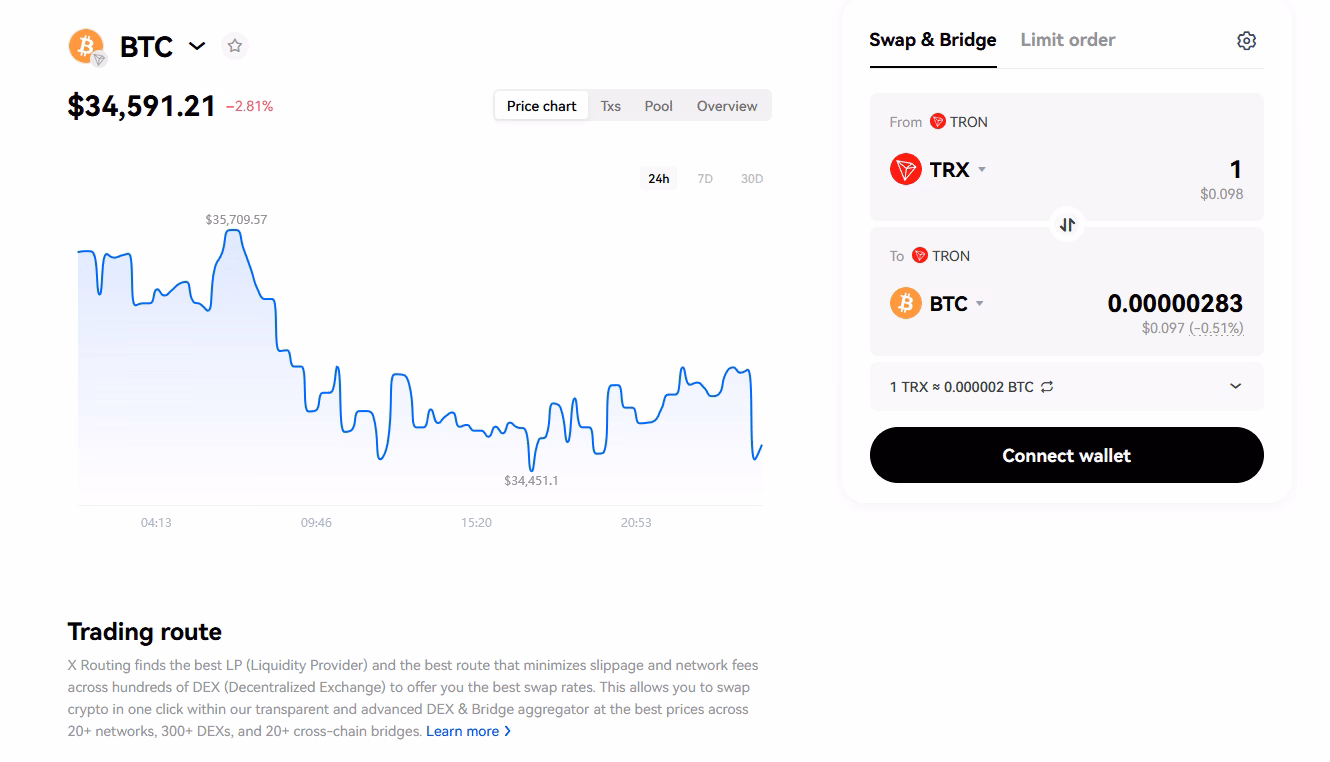The width and height of the screenshot is (1330, 762).
Task: Expand the rate details with the down chevron
Action: (1235, 386)
